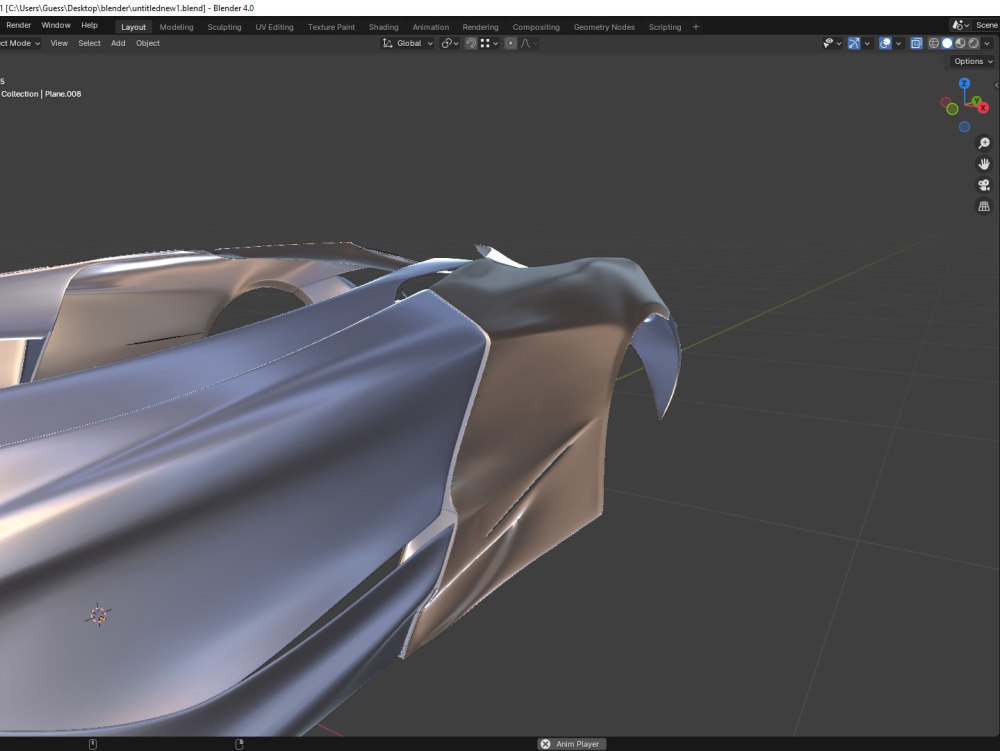Toggle viewport gizmos display
This screenshot has width=1000, height=751.
pyautogui.click(x=853, y=43)
